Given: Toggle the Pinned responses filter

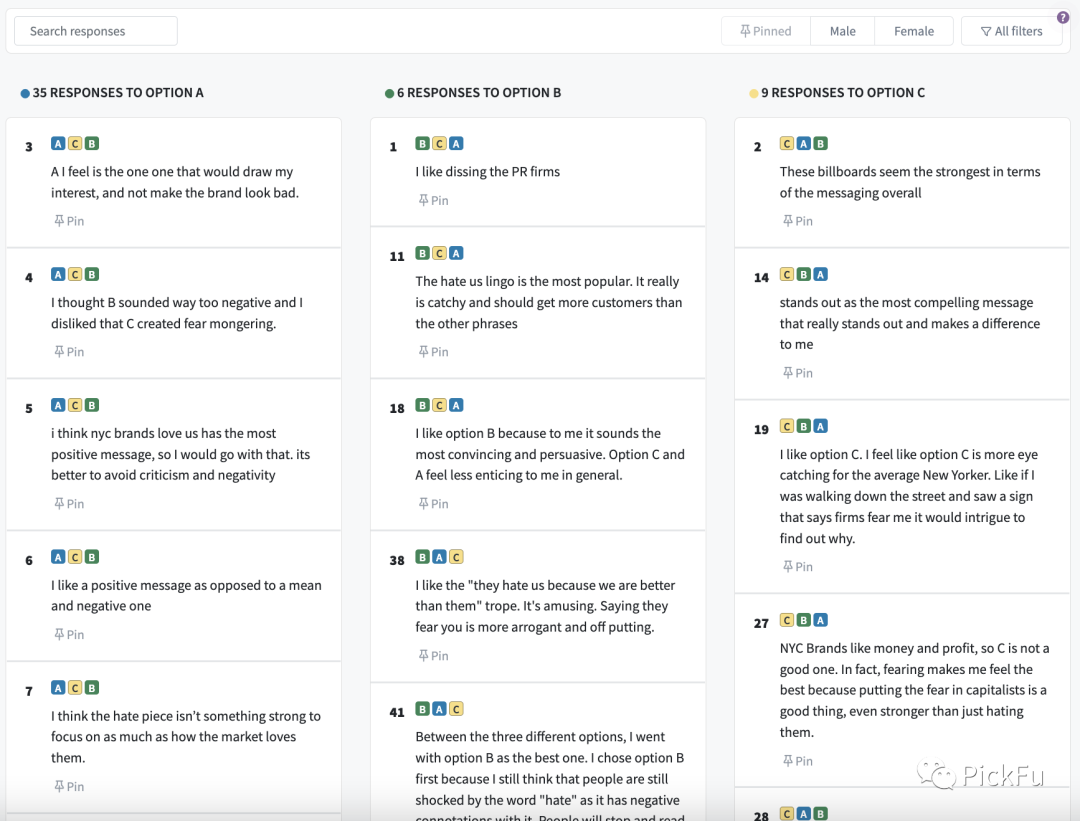Looking at the screenshot, I should [765, 31].
